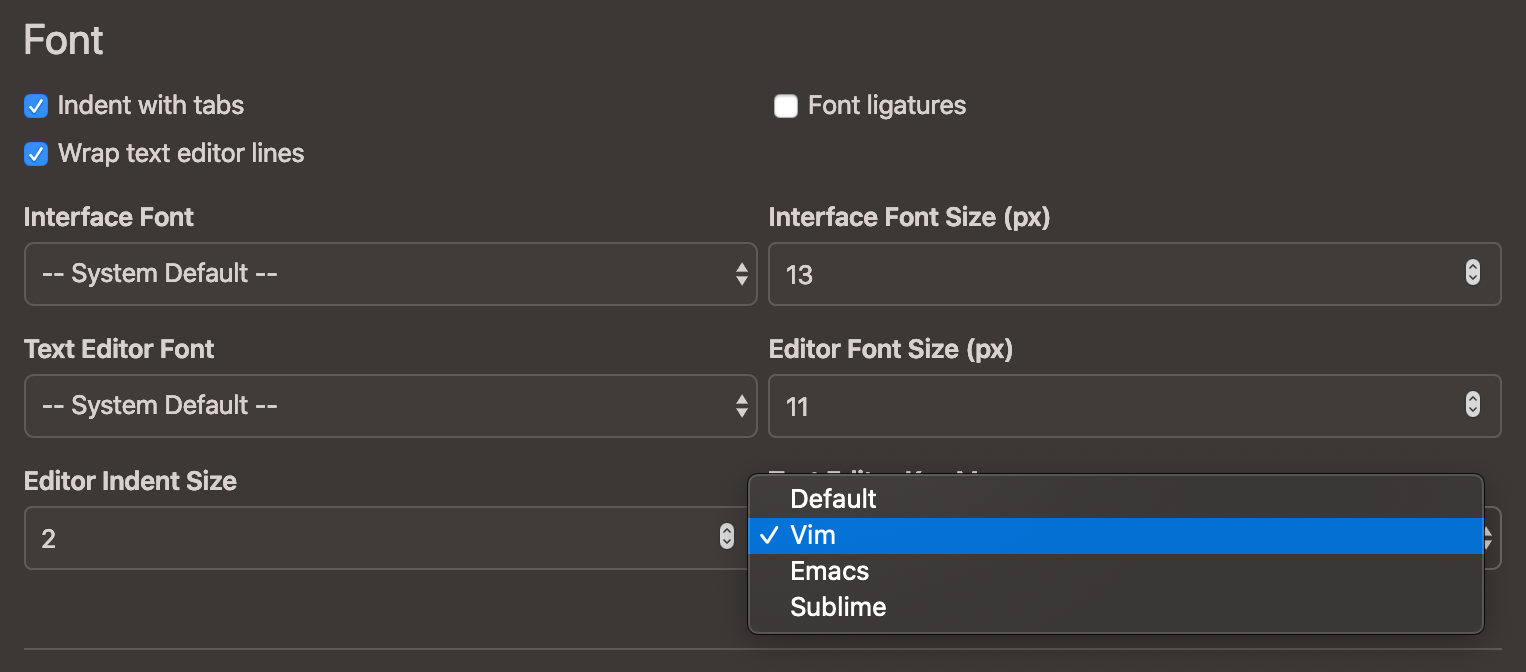Uncheck Indent with tabs checkbox
Screen dimensions: 1526x672
click(x=36, y=105)
